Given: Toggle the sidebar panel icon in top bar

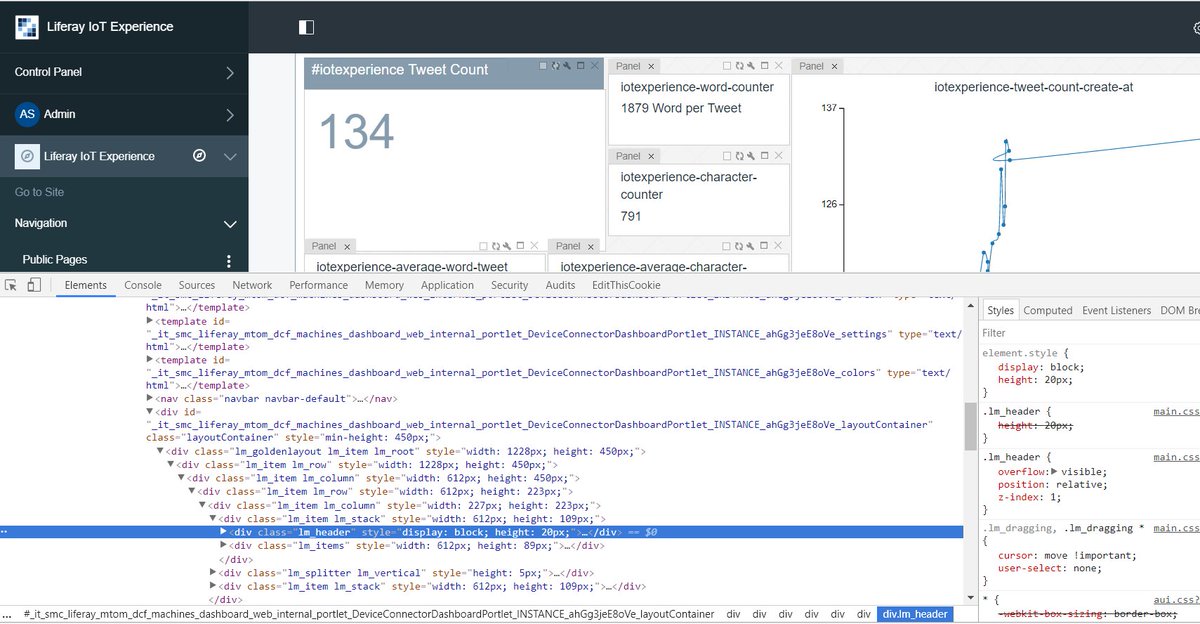Looking at the screenshot, I should pos(307,27).
